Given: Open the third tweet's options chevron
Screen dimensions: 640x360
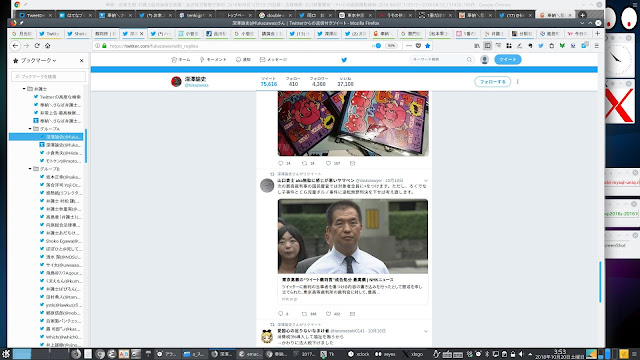Looking at the screenshot, I should tap(426, 331).
